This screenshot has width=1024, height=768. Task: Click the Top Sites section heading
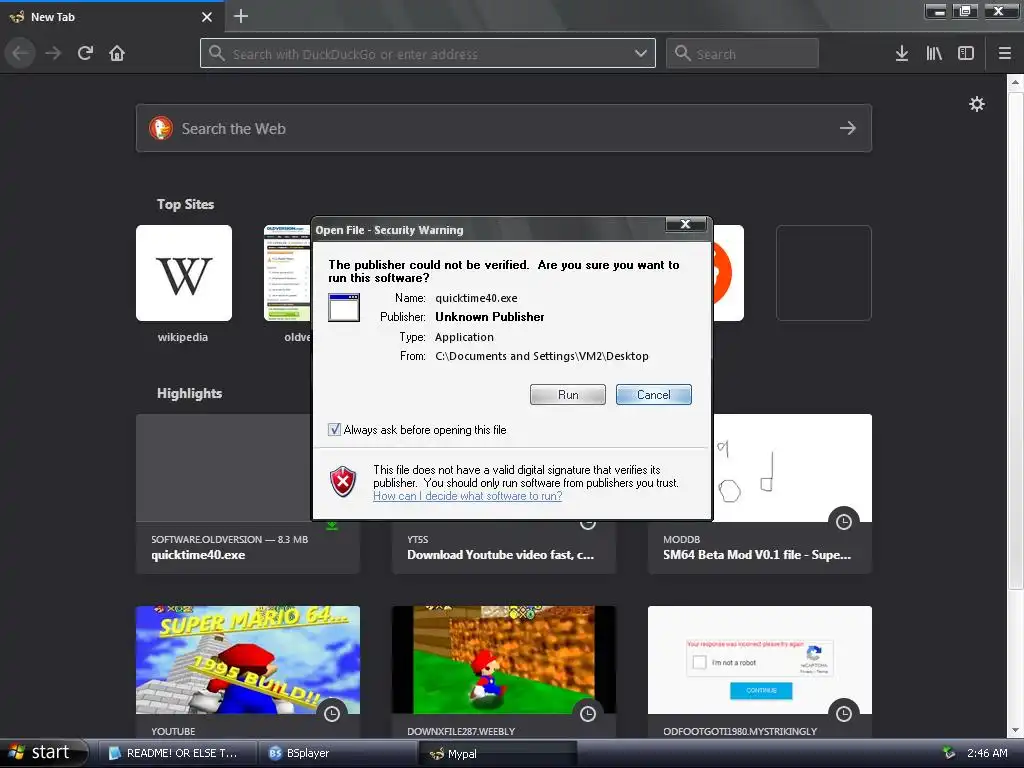click(x=185, y=204)
